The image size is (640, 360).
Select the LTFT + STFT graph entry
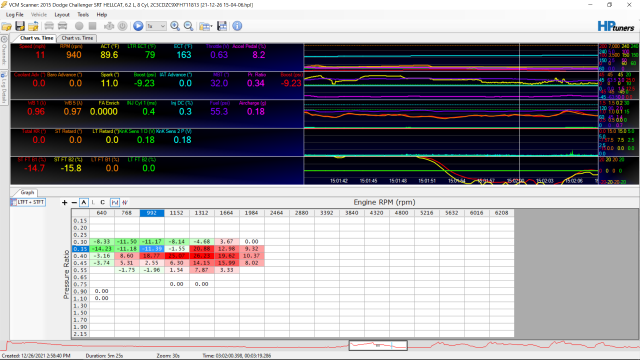[28, 202]
